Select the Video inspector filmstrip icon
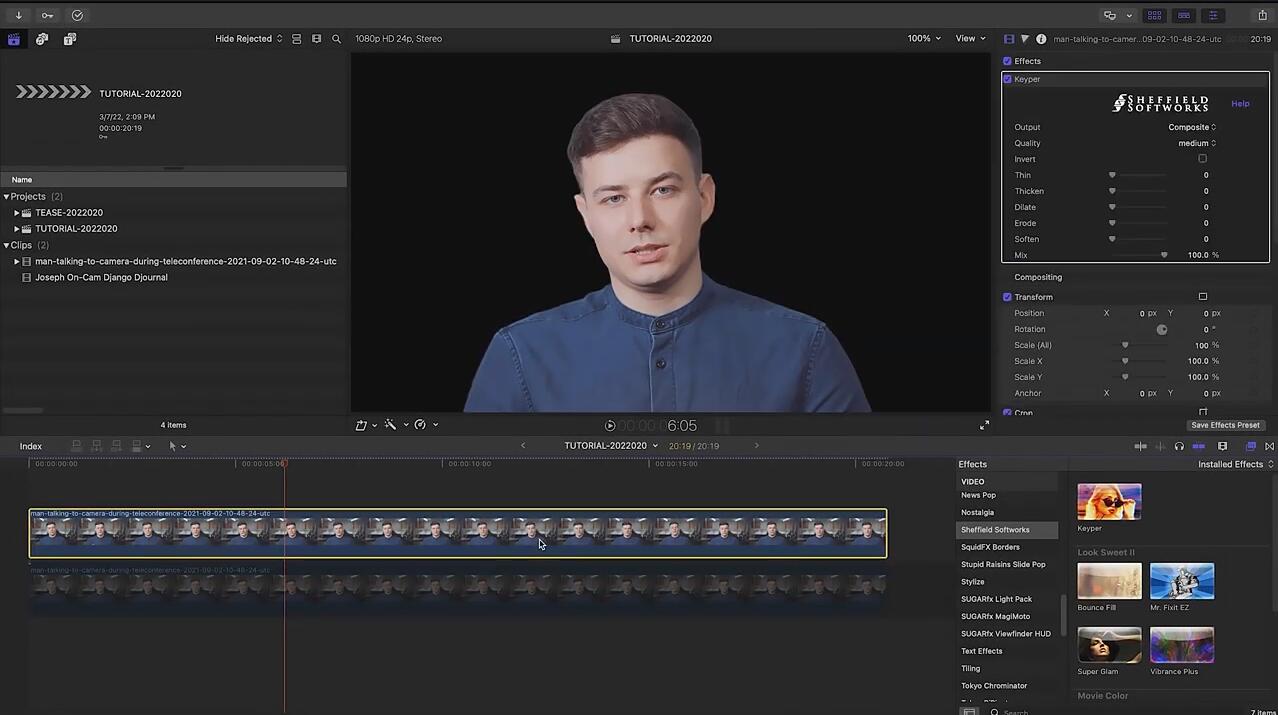Viewport: 1278px width, 715px height. 1008,39
